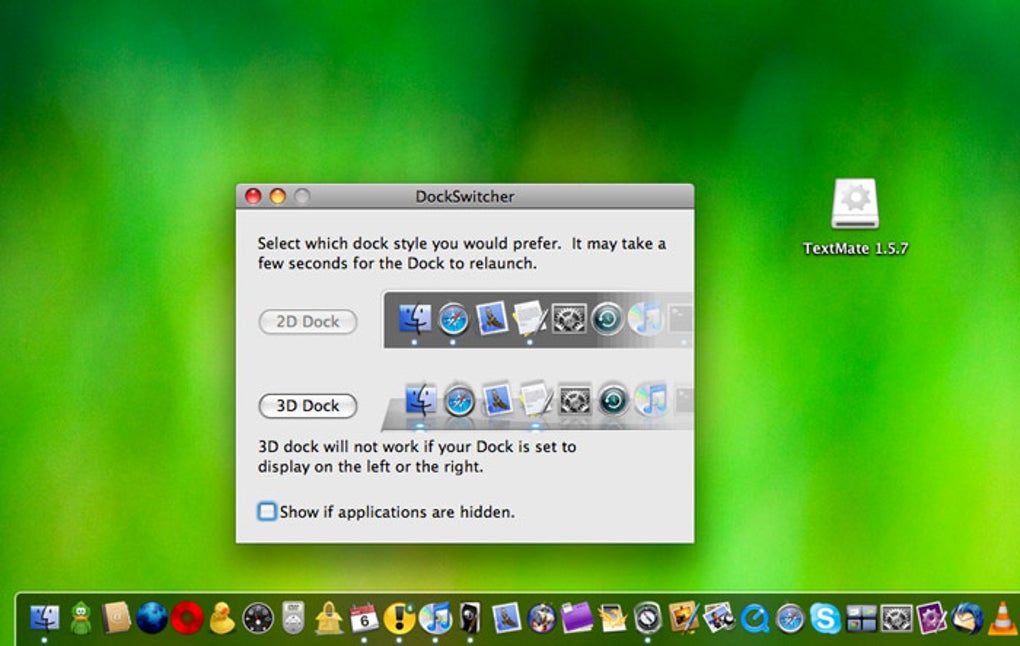
Task: Click the 2D dock preview image
Action: [x=537, y=319]
